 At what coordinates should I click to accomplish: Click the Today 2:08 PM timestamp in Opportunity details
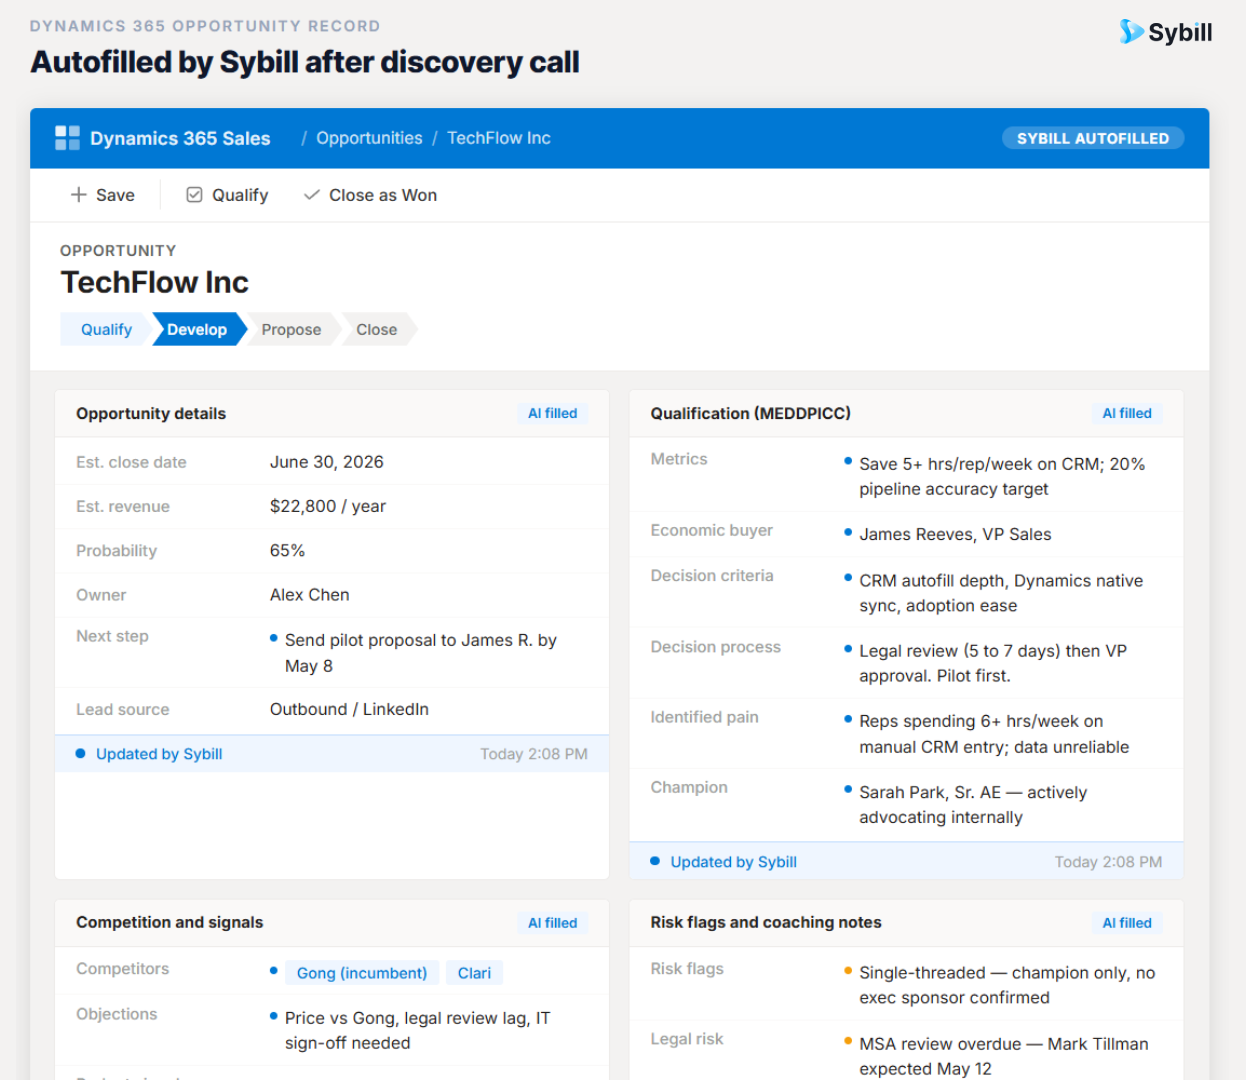[534, 754]
